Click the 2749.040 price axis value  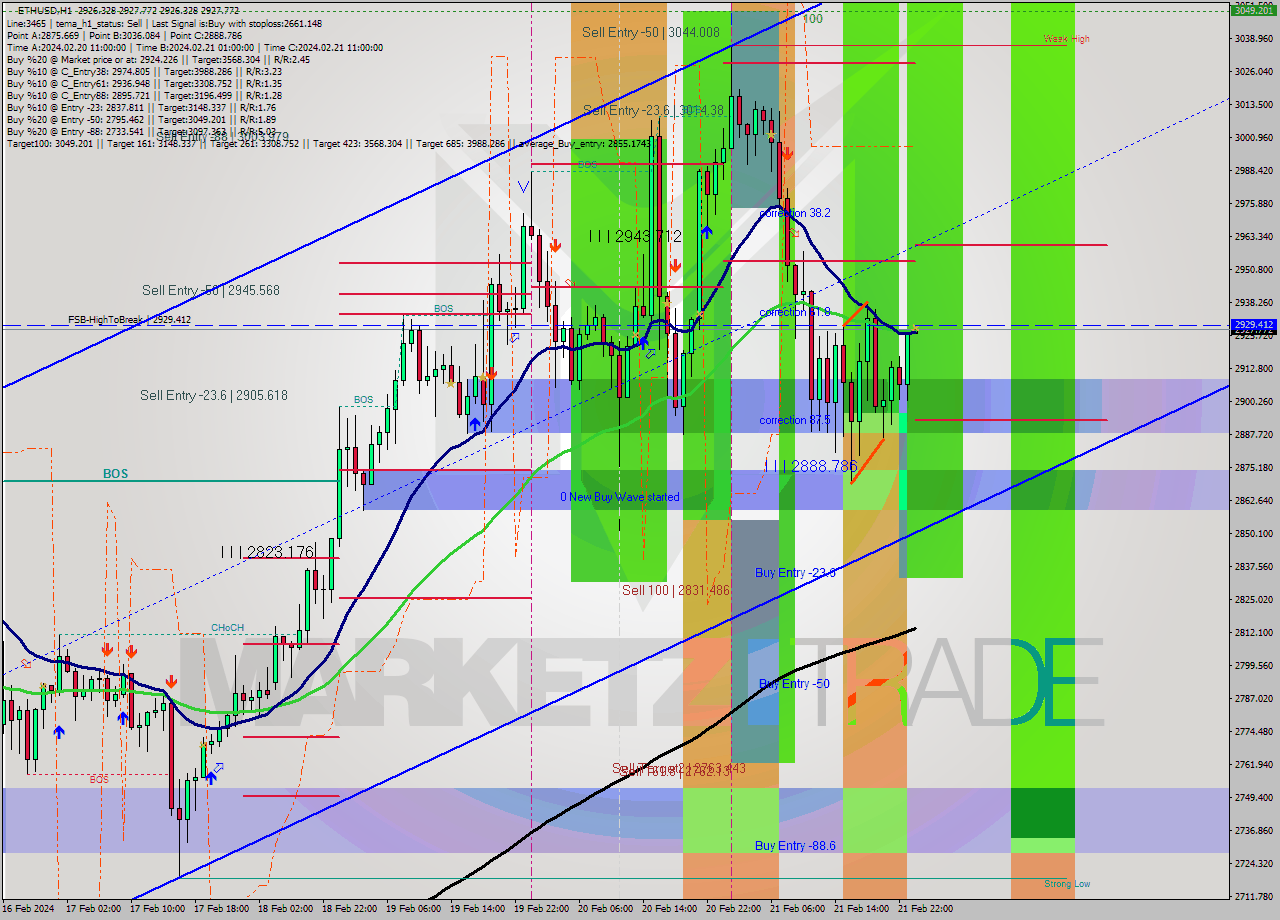(x=1253, y=797)
